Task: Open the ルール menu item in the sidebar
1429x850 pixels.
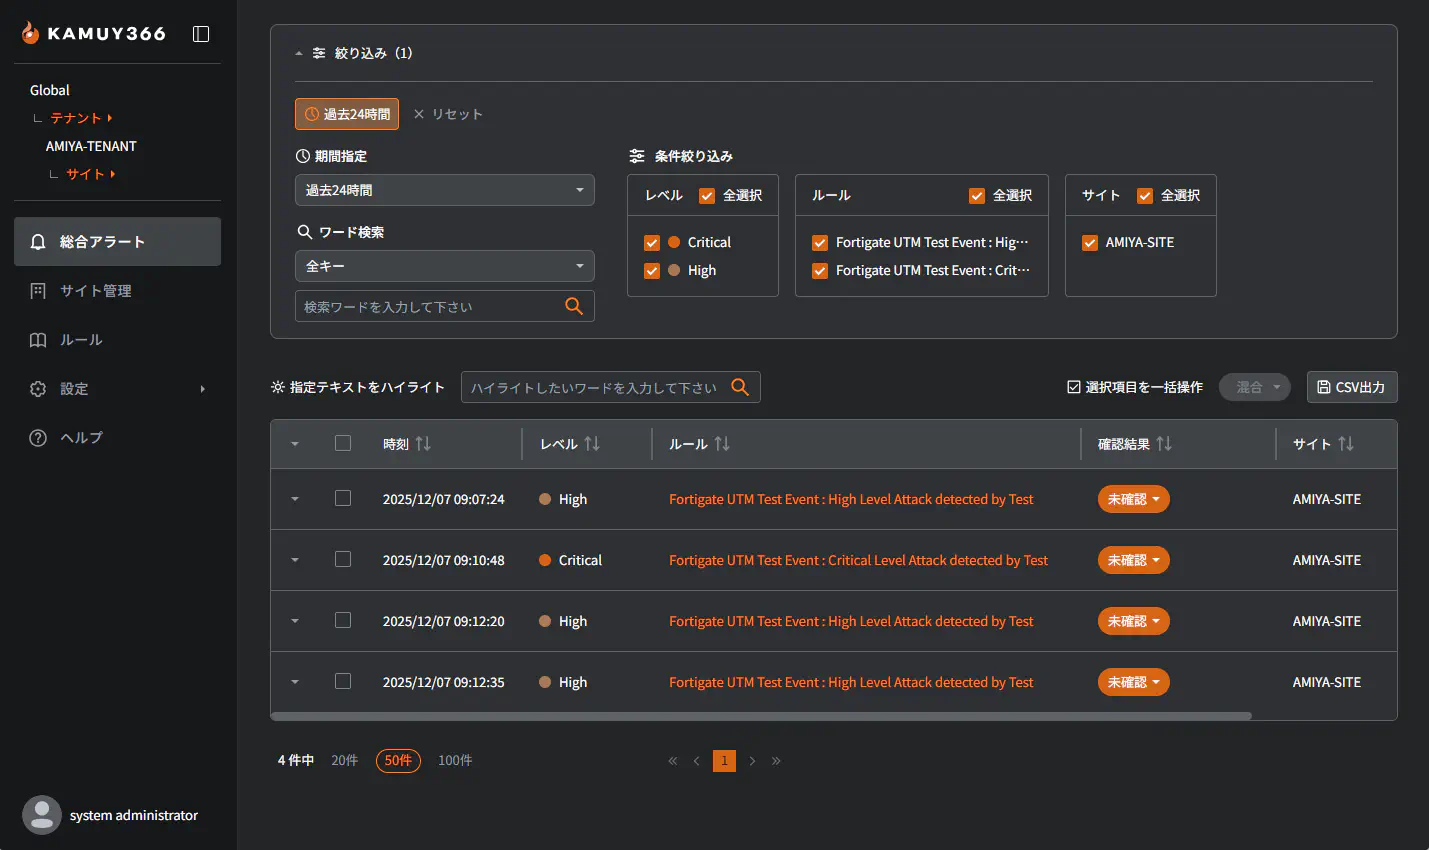Action: [x=81, y=340]
